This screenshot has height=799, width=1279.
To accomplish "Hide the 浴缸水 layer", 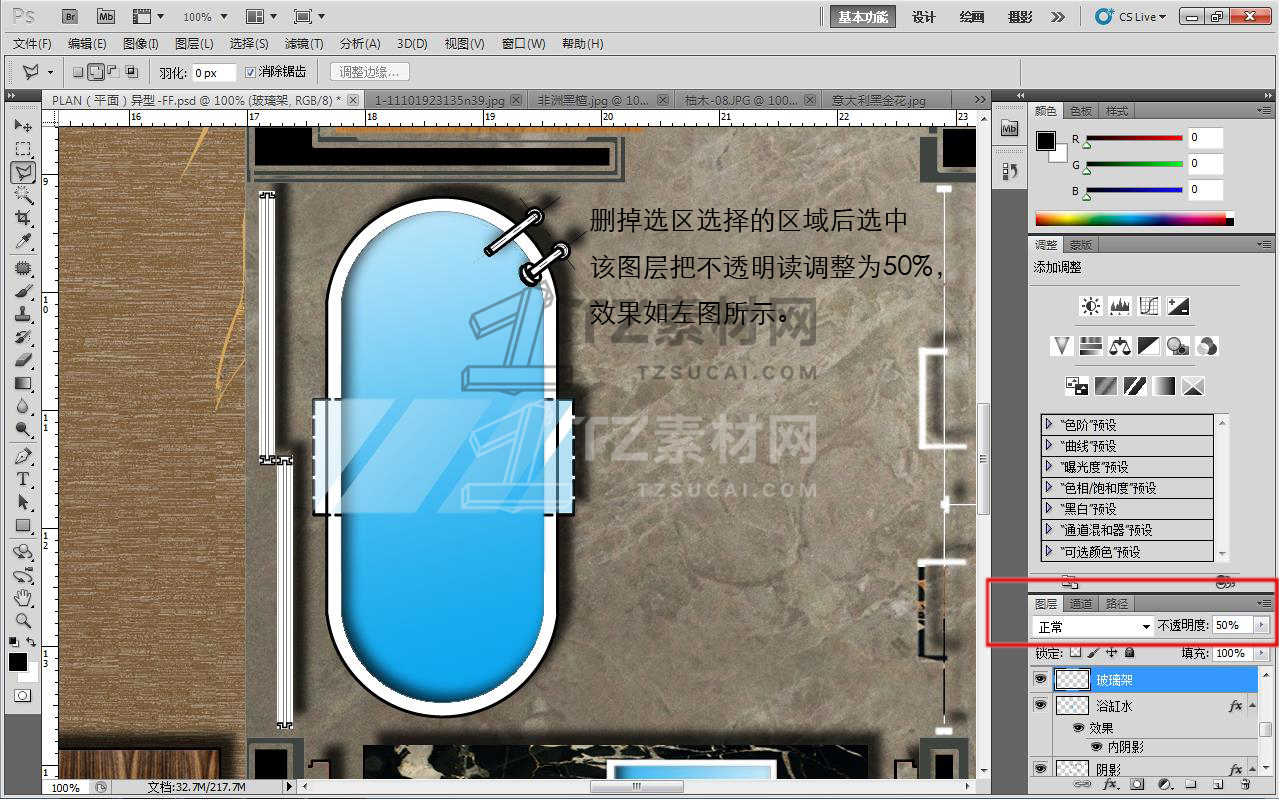I will [x=1040, y=705].
